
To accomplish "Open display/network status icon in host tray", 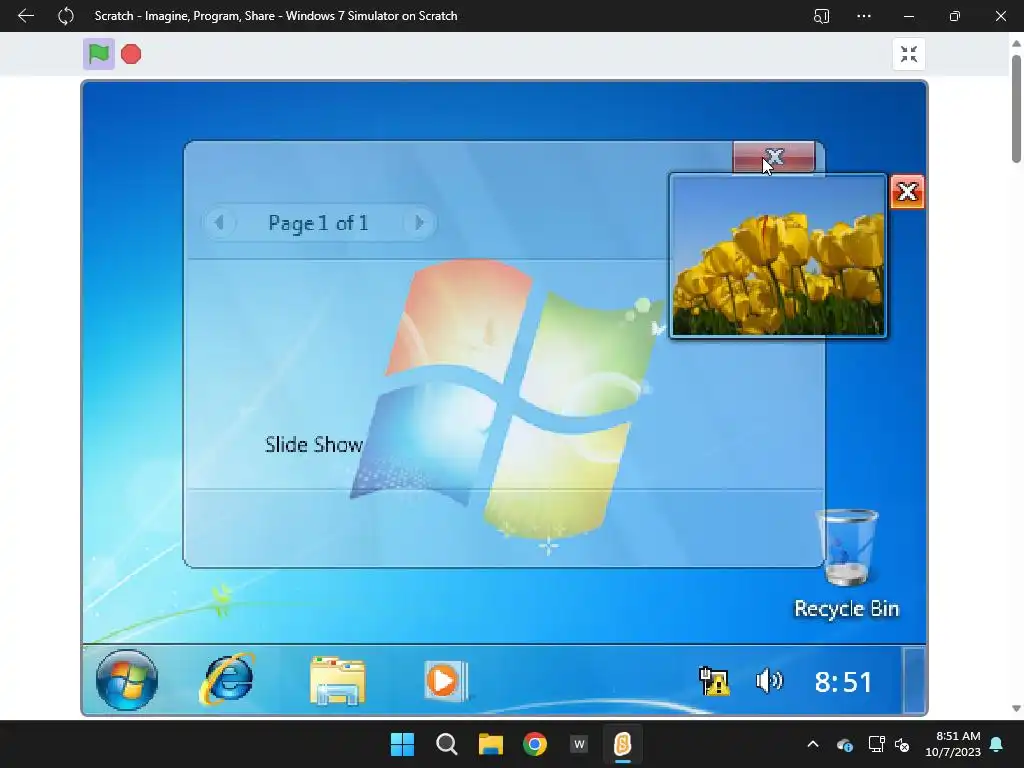I will tap(876, 744).
